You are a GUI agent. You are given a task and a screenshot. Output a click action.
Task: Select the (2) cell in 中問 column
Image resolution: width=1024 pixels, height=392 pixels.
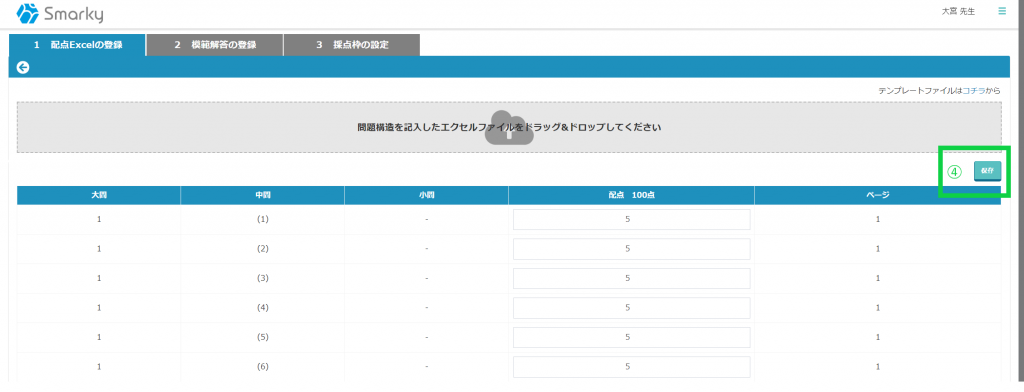(x=263, y=249)
